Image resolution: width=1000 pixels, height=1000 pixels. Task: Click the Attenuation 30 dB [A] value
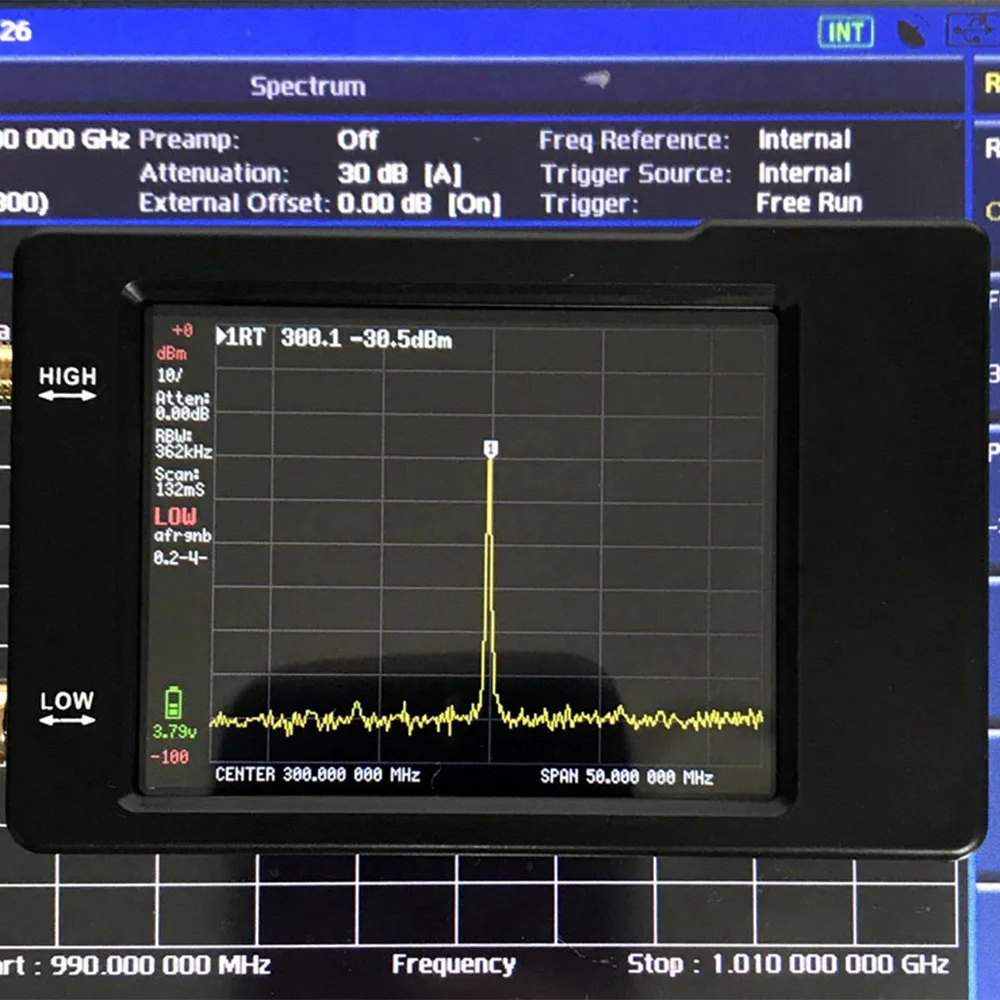click(399, 173)
